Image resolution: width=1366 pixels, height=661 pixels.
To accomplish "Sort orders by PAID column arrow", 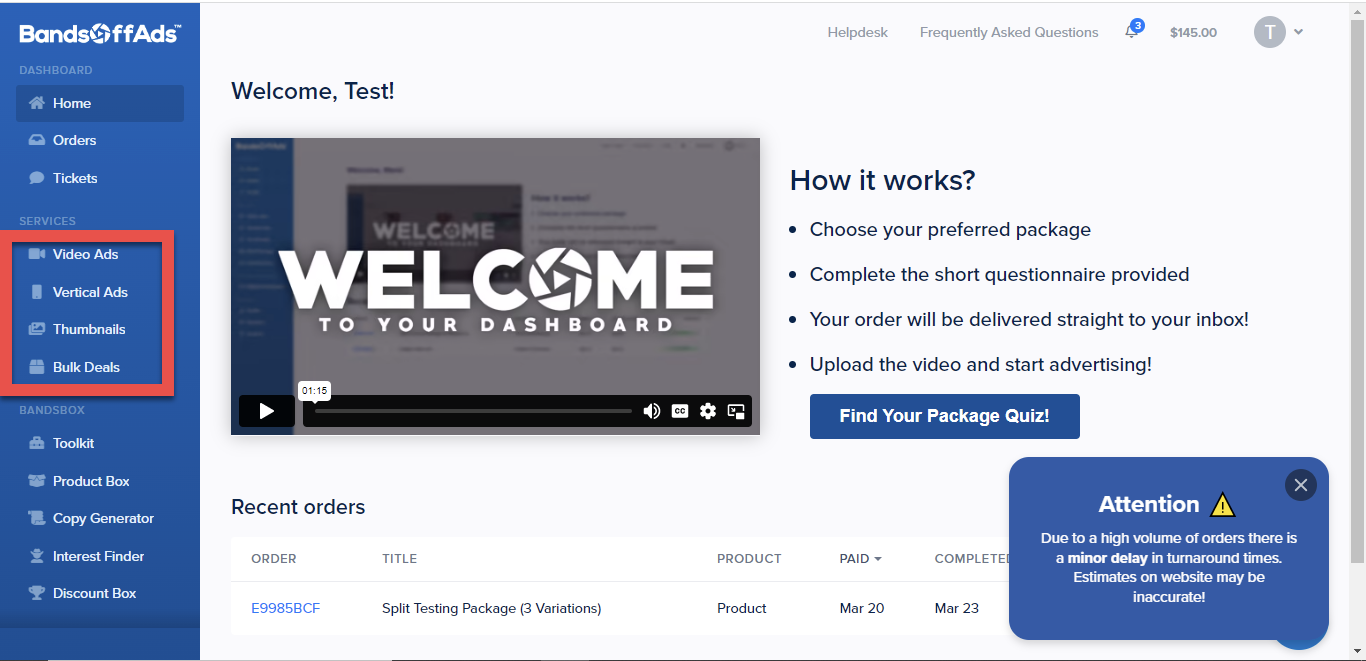I will (x=878, y=559).
